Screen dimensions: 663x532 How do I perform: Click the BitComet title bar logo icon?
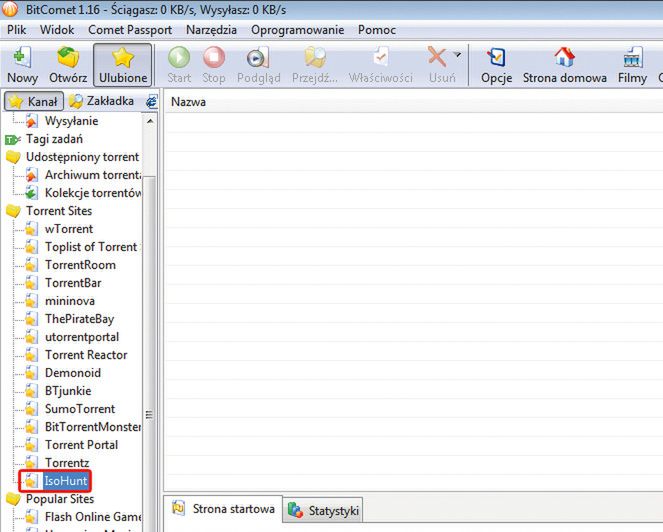pos(10,9)
